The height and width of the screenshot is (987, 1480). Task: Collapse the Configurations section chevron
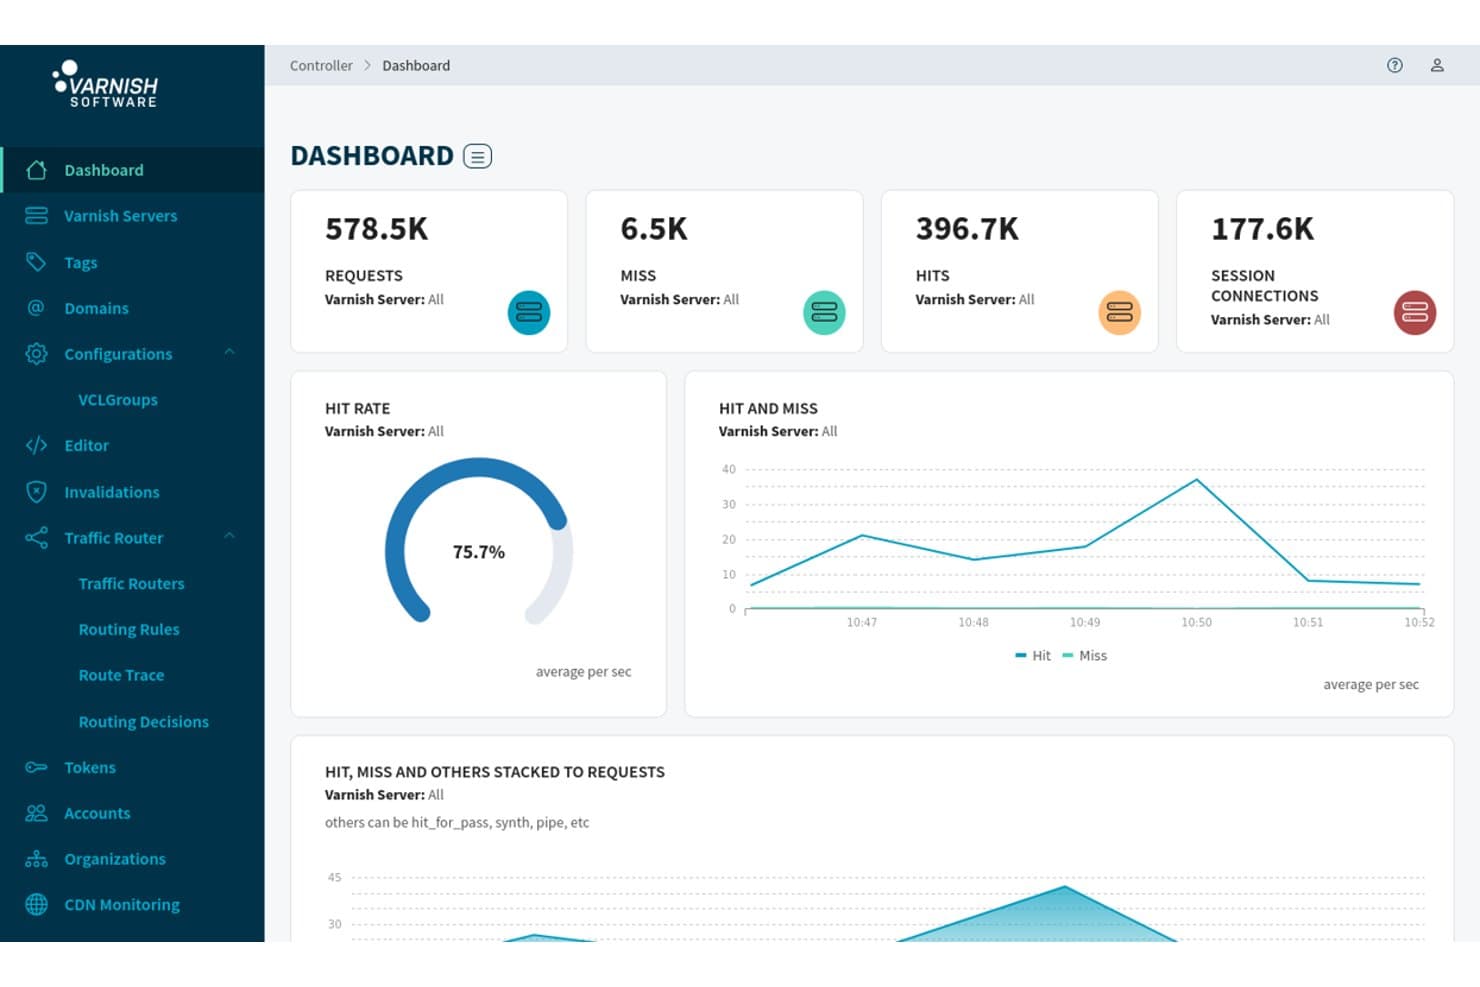pyautogui.click(x=230, y=352)
